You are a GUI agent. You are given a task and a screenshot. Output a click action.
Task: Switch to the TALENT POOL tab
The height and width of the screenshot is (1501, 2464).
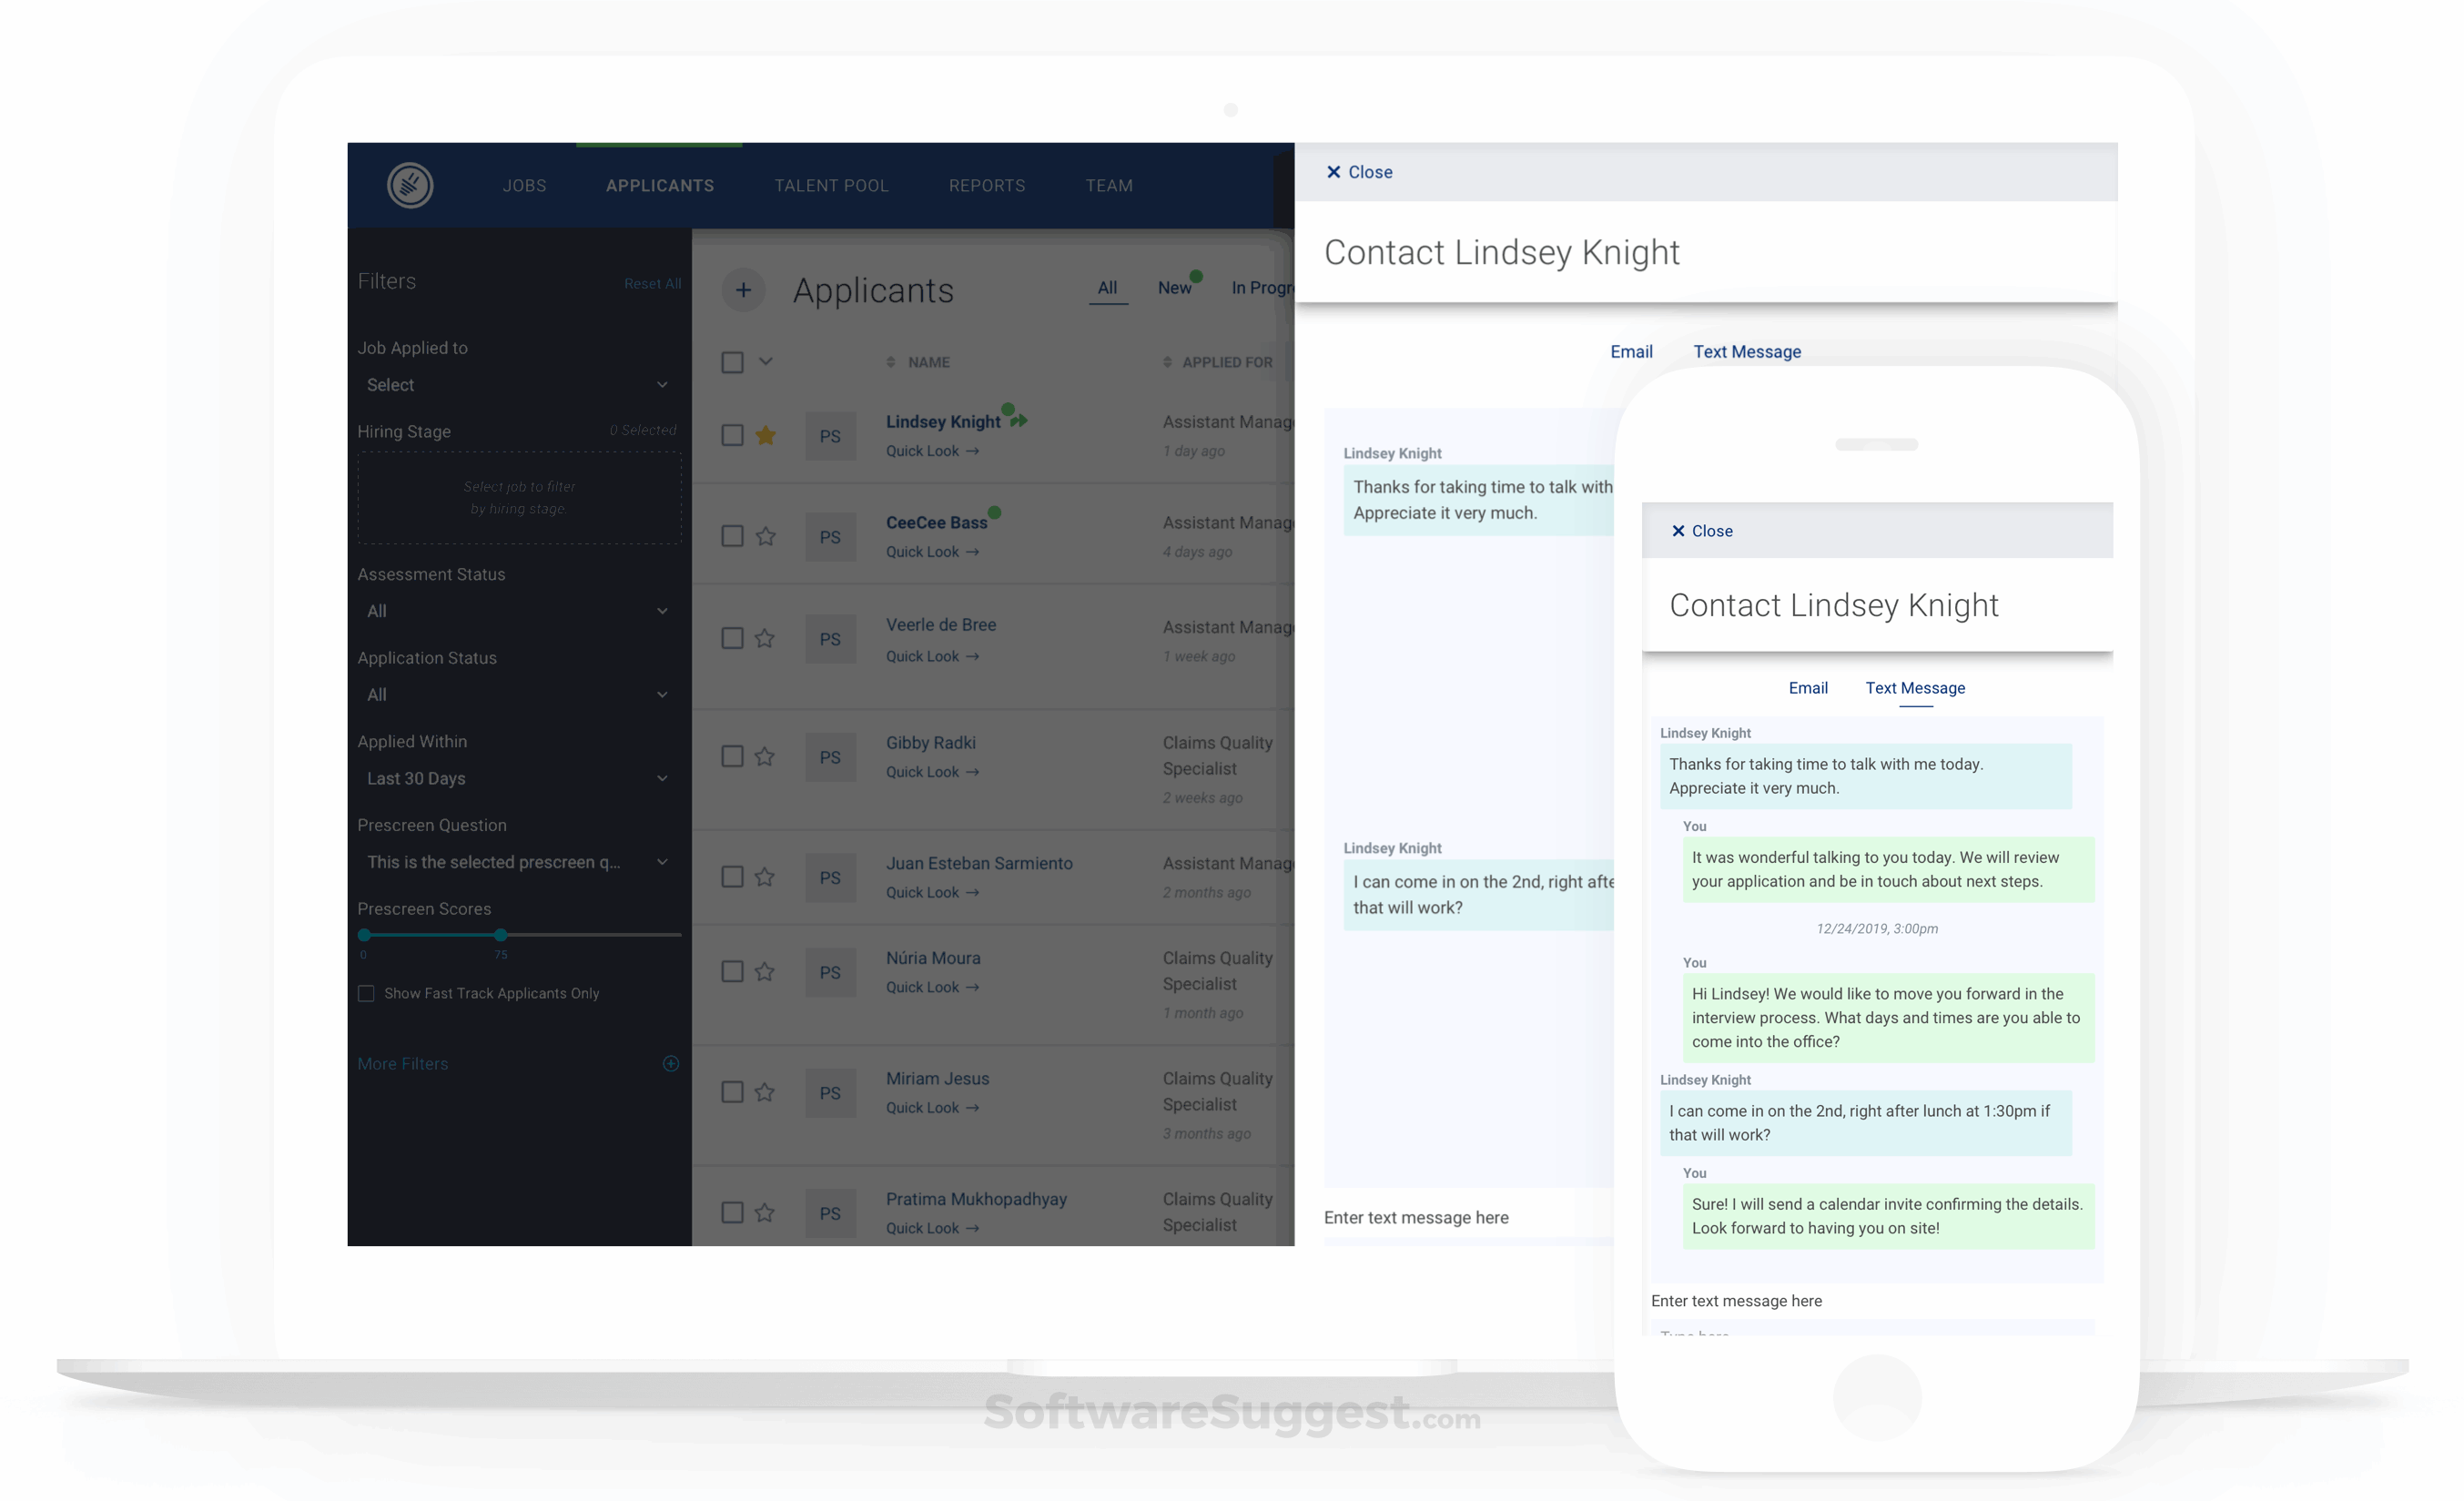(x=831, y=185)
